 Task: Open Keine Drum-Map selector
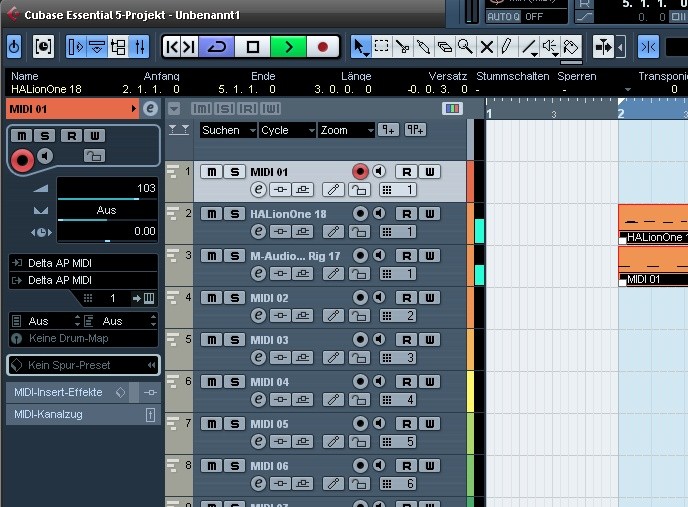coord(83,338)
